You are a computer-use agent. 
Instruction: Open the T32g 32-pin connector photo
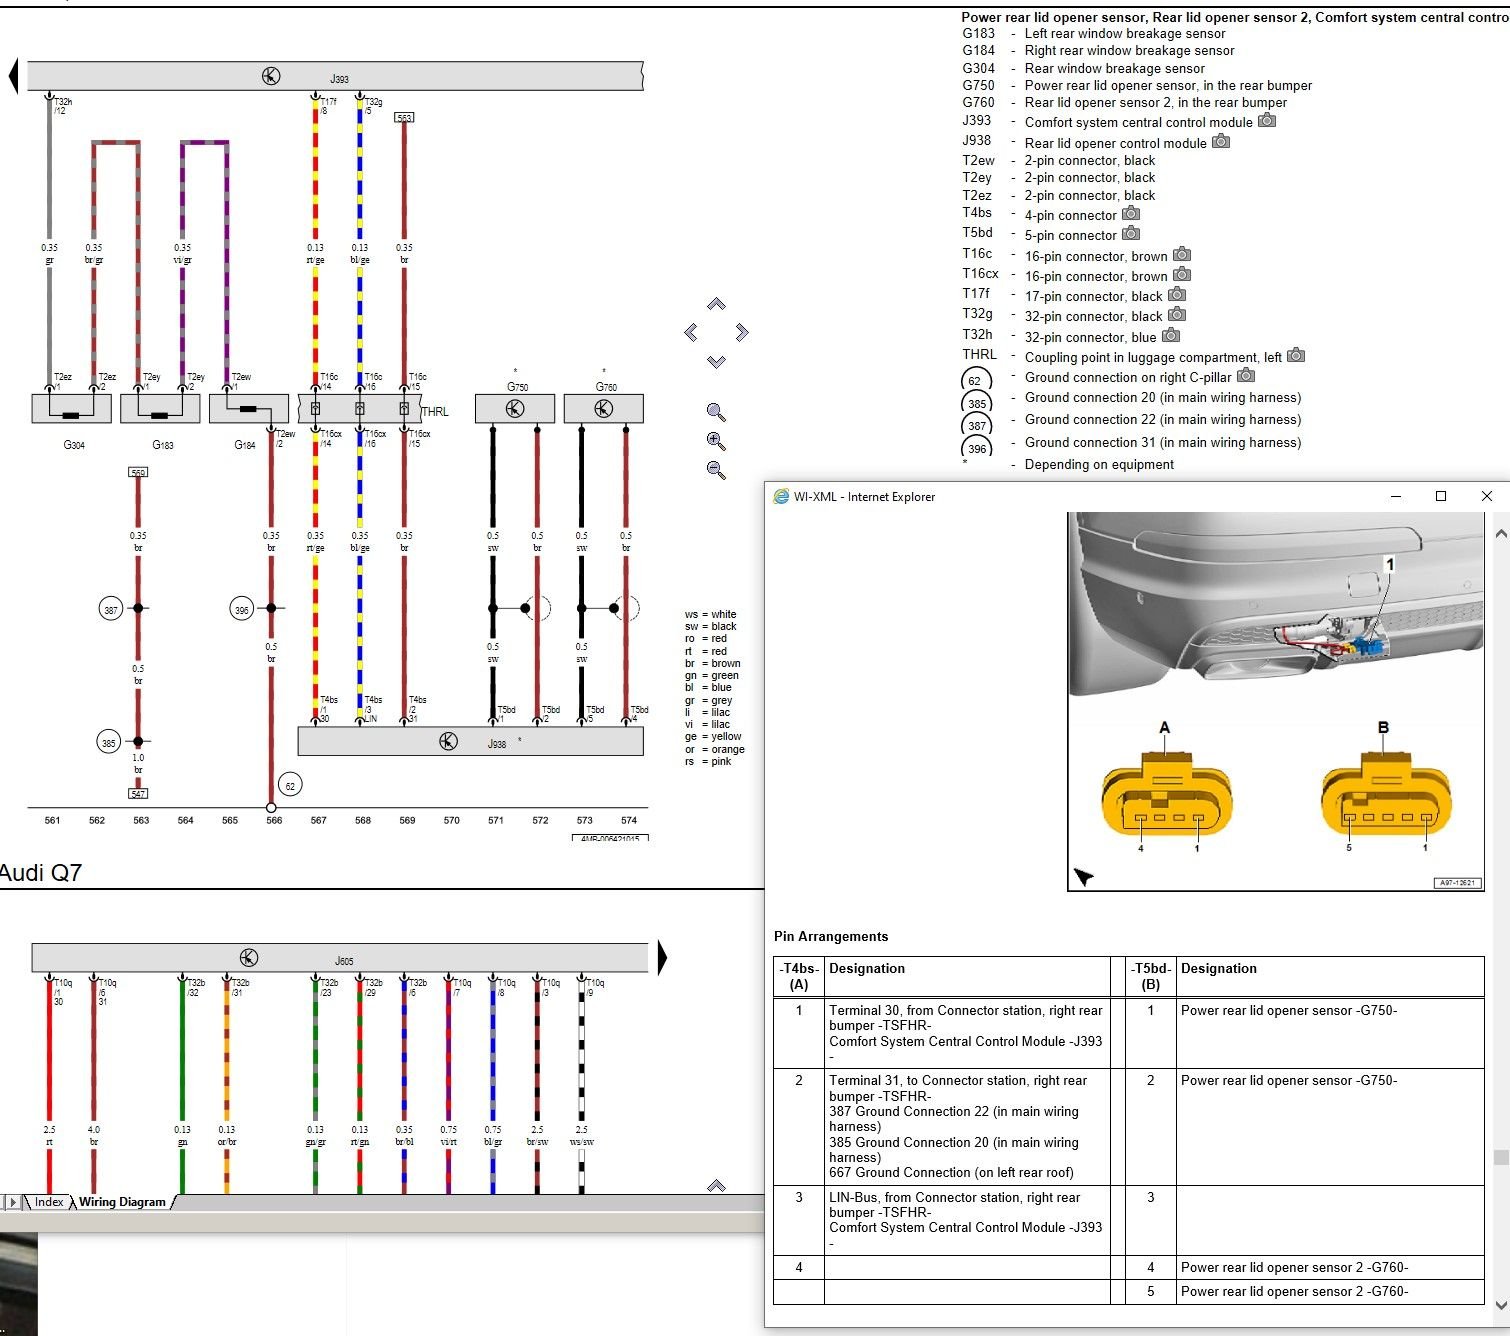1177,314
